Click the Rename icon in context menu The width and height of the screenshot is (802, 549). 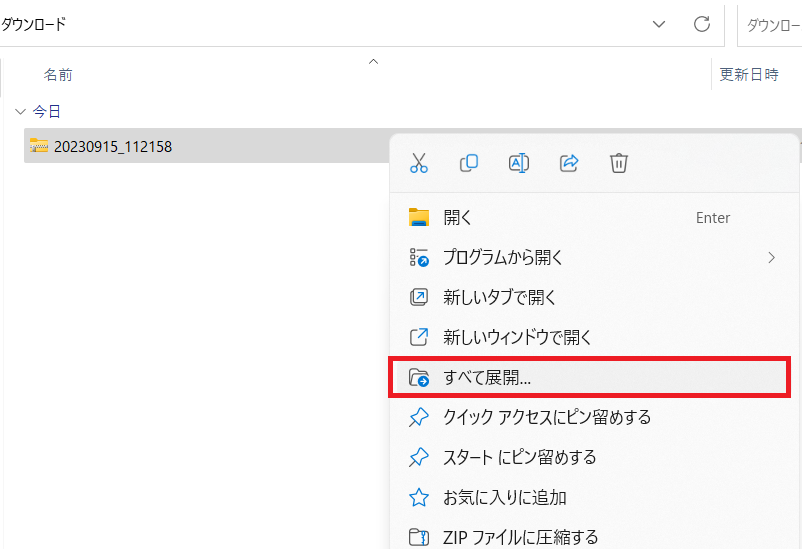519,163
